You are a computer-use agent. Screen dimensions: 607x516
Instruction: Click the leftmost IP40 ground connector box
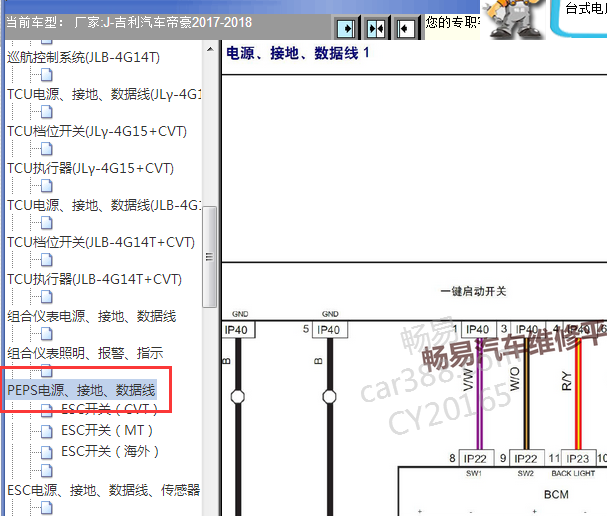[x=238, y=330]
